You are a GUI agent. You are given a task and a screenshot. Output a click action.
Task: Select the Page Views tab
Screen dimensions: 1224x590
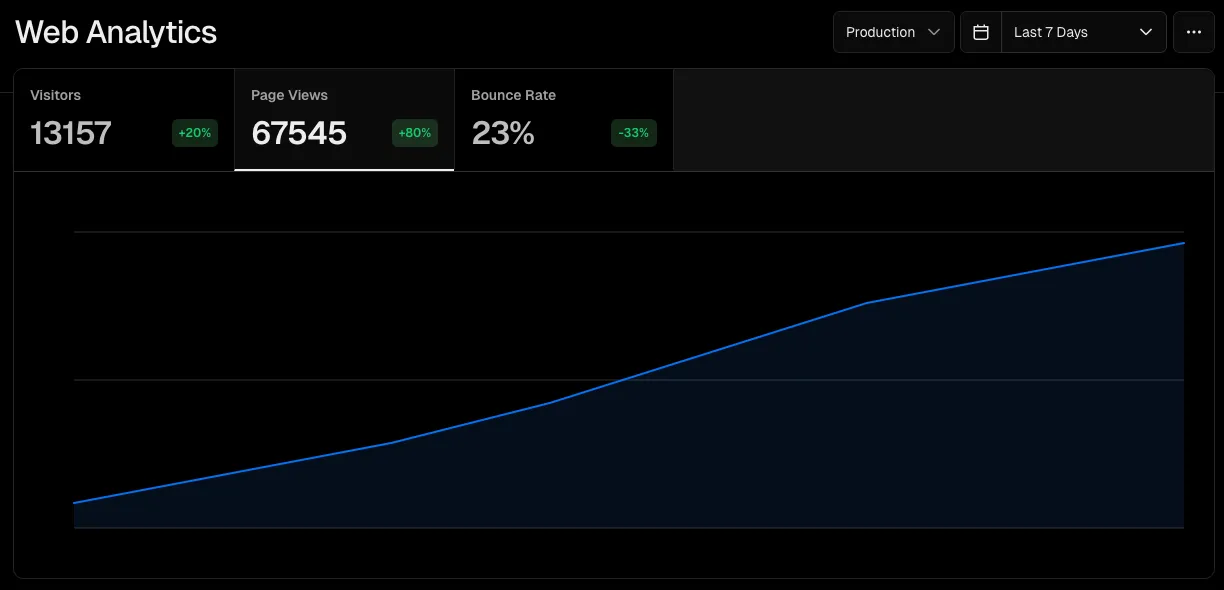point(344,120)
